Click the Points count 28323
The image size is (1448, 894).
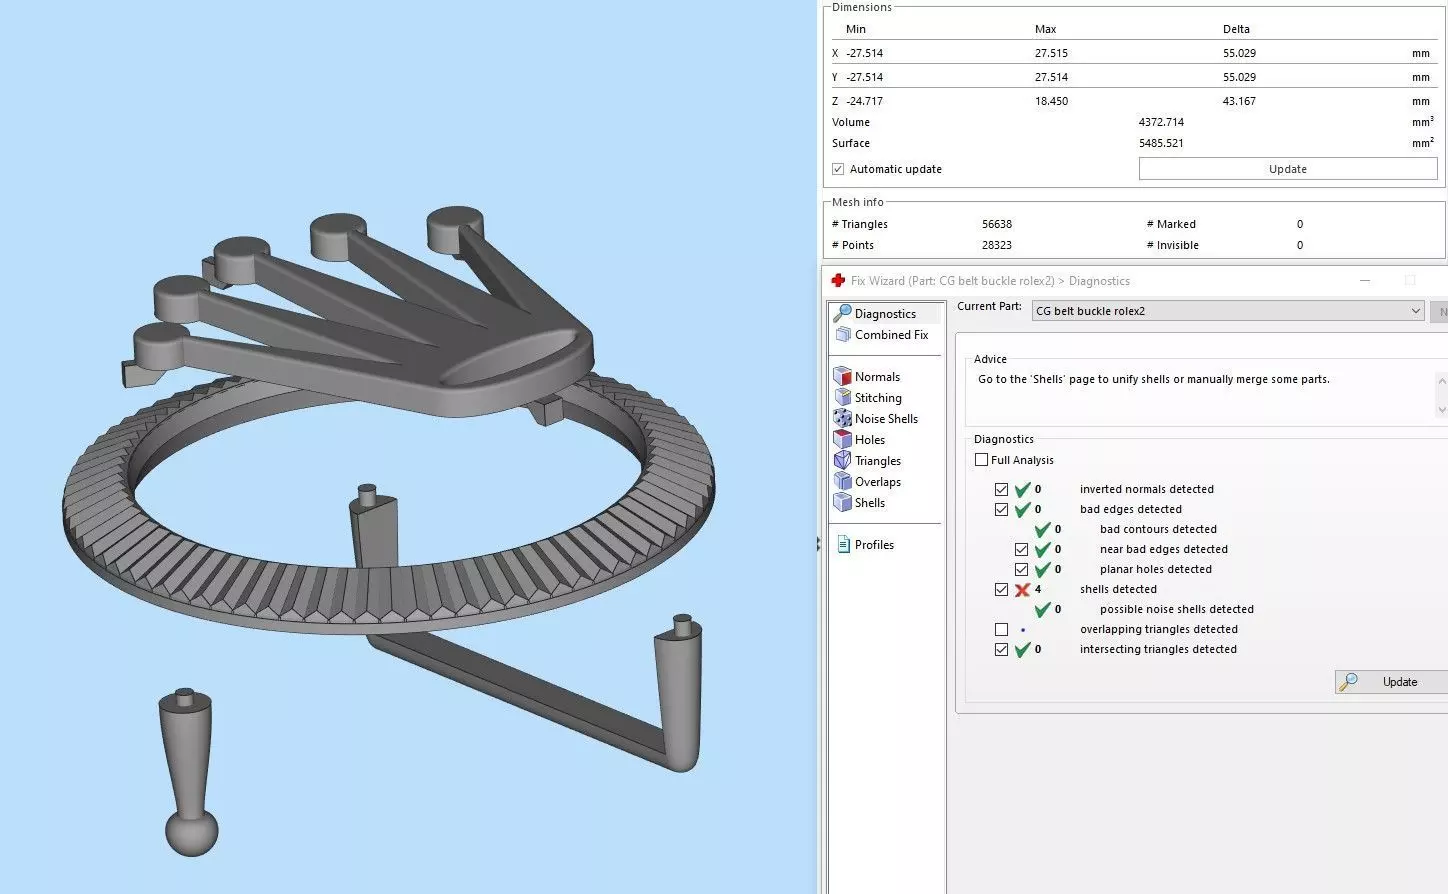click(997, 245)
